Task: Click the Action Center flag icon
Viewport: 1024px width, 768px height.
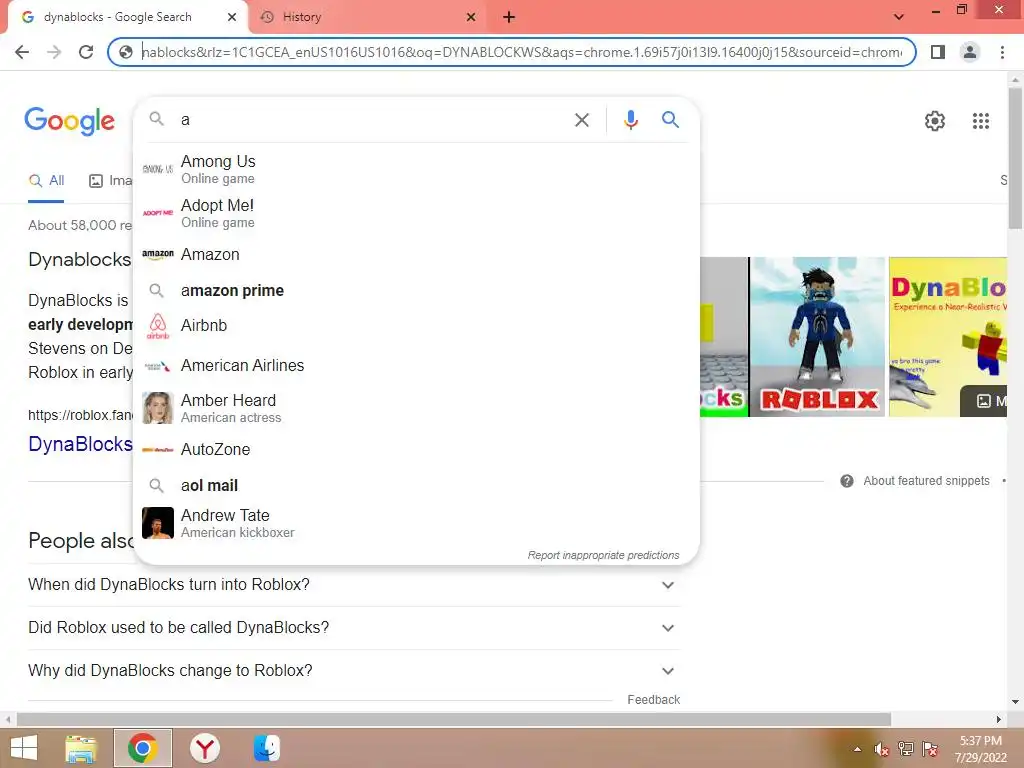Action: pyautogui.click(x=930, y=749)
